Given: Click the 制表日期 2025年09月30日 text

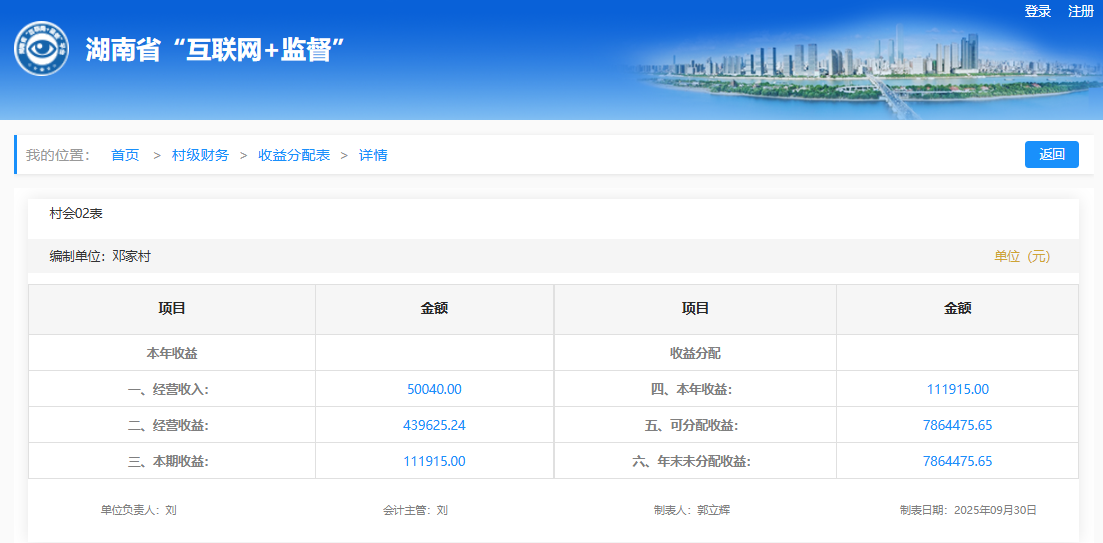Looking at the screenshot, I should pos(967,510).
